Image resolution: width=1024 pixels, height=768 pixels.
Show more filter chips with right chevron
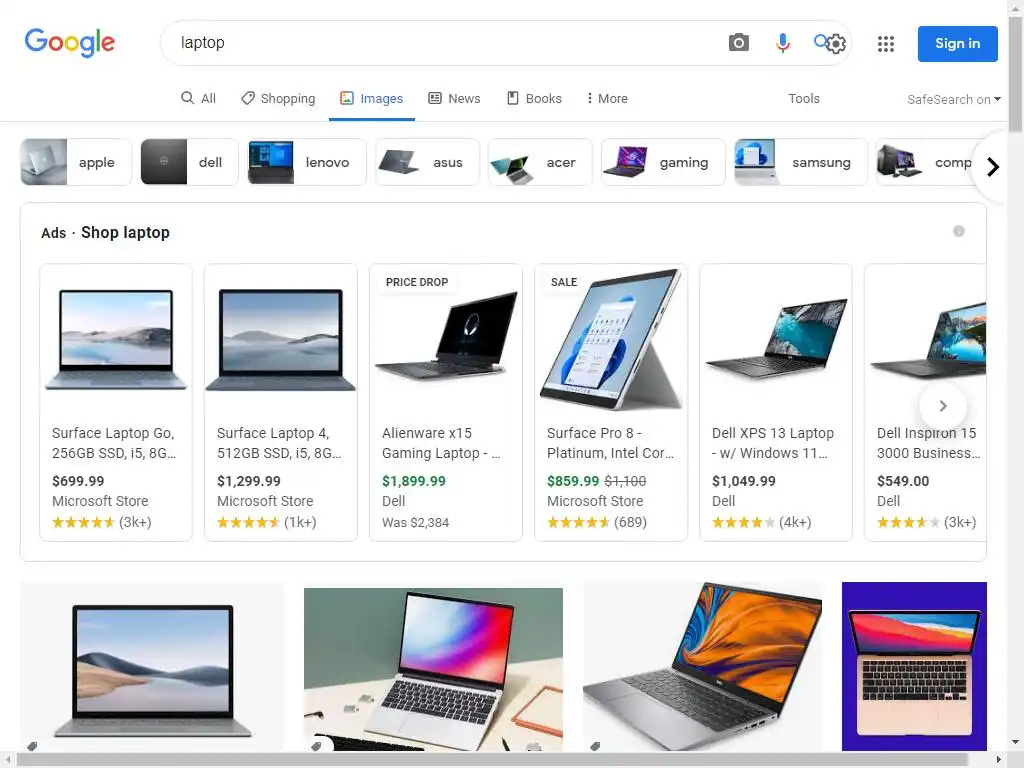tap(993, 167)
